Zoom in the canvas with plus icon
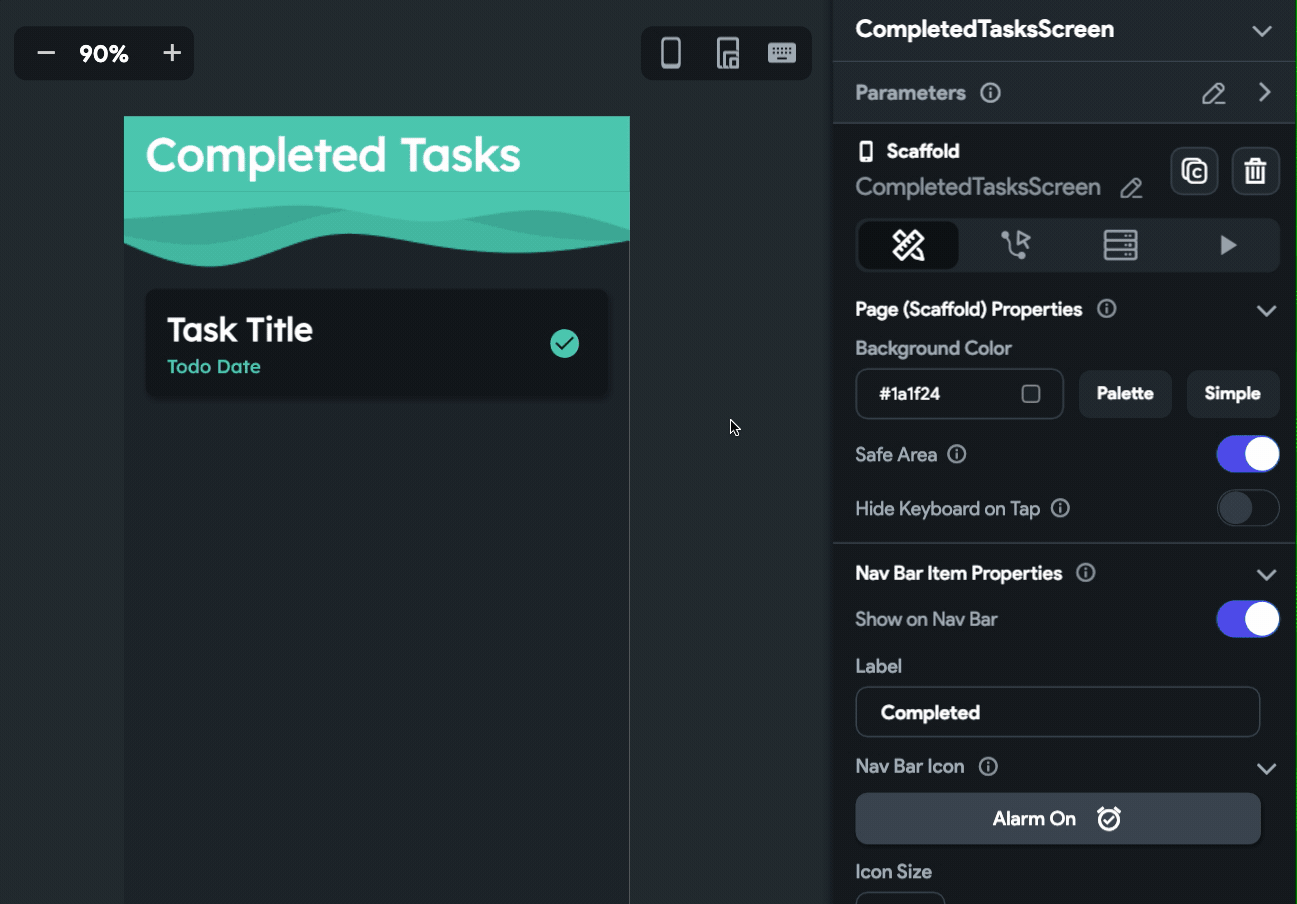 click(x=172, y=54)
